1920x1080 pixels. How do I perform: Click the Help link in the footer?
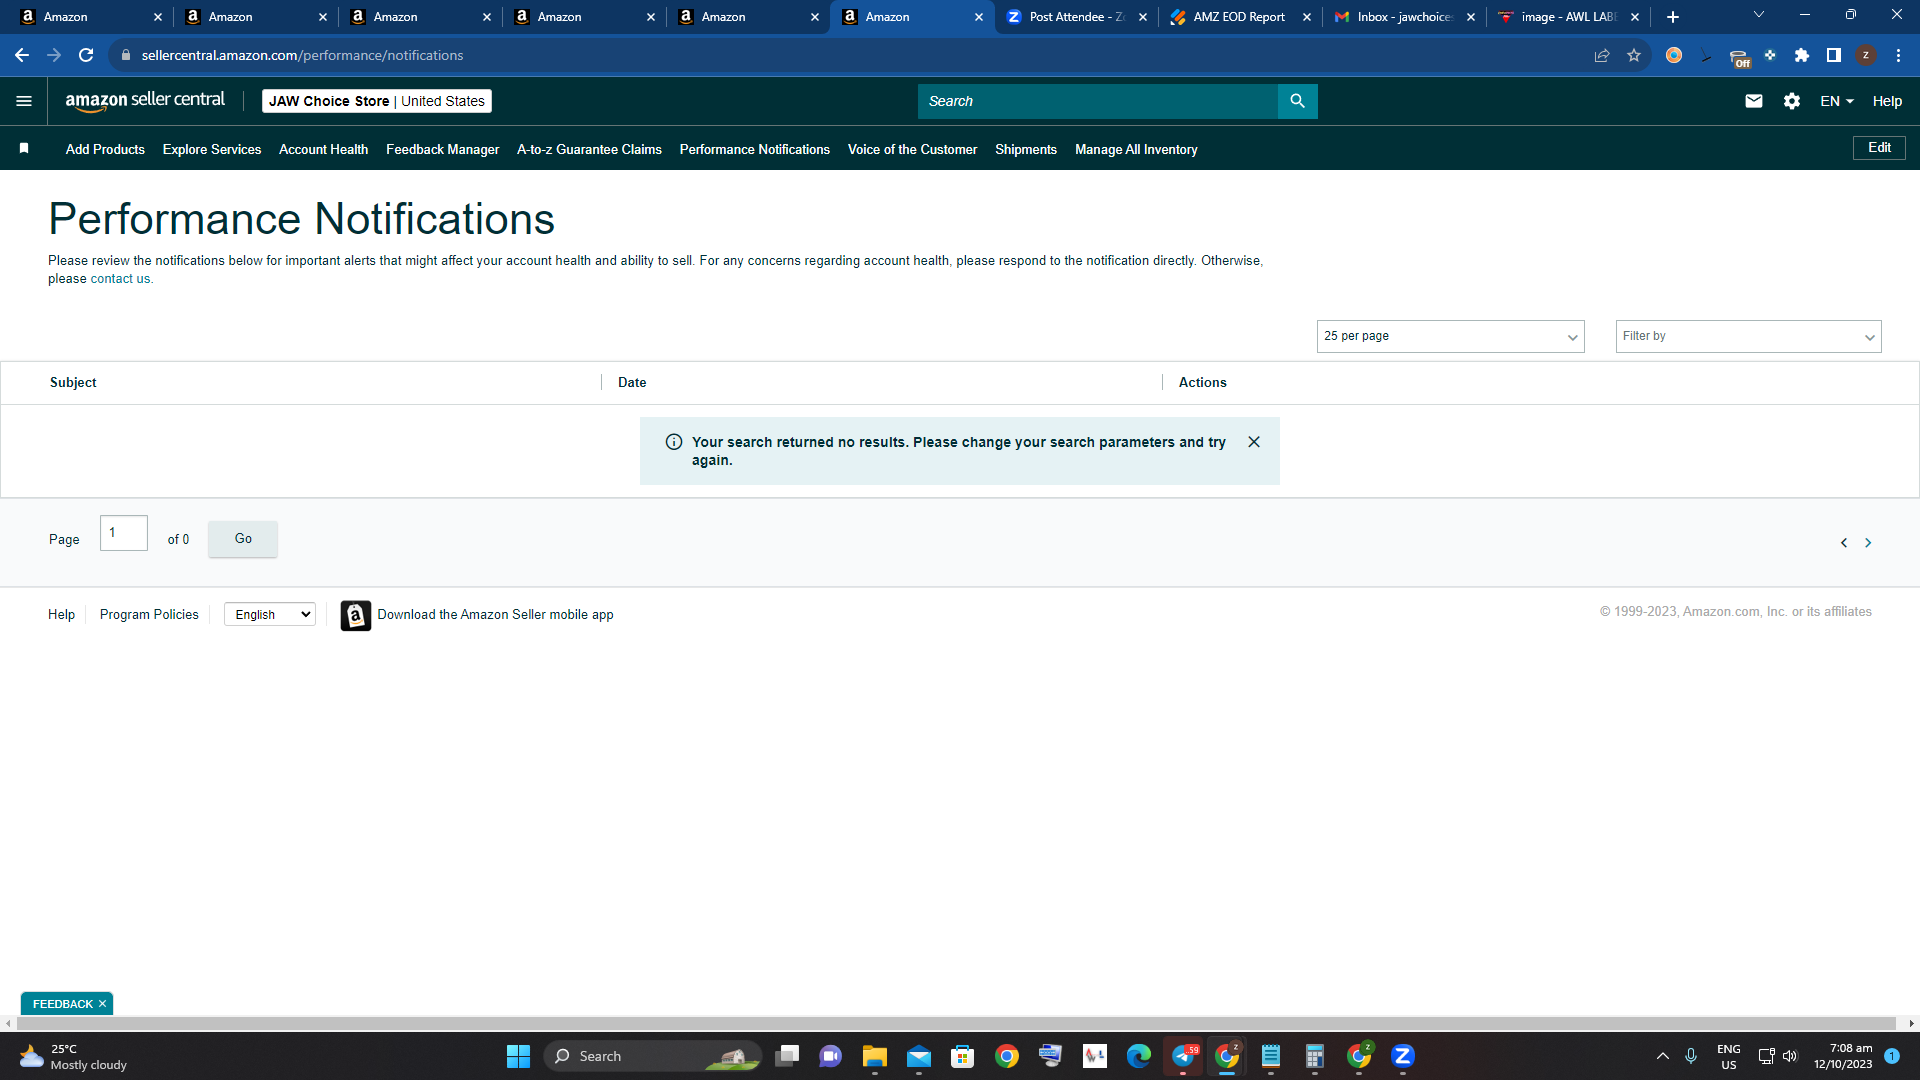[61, 614]
